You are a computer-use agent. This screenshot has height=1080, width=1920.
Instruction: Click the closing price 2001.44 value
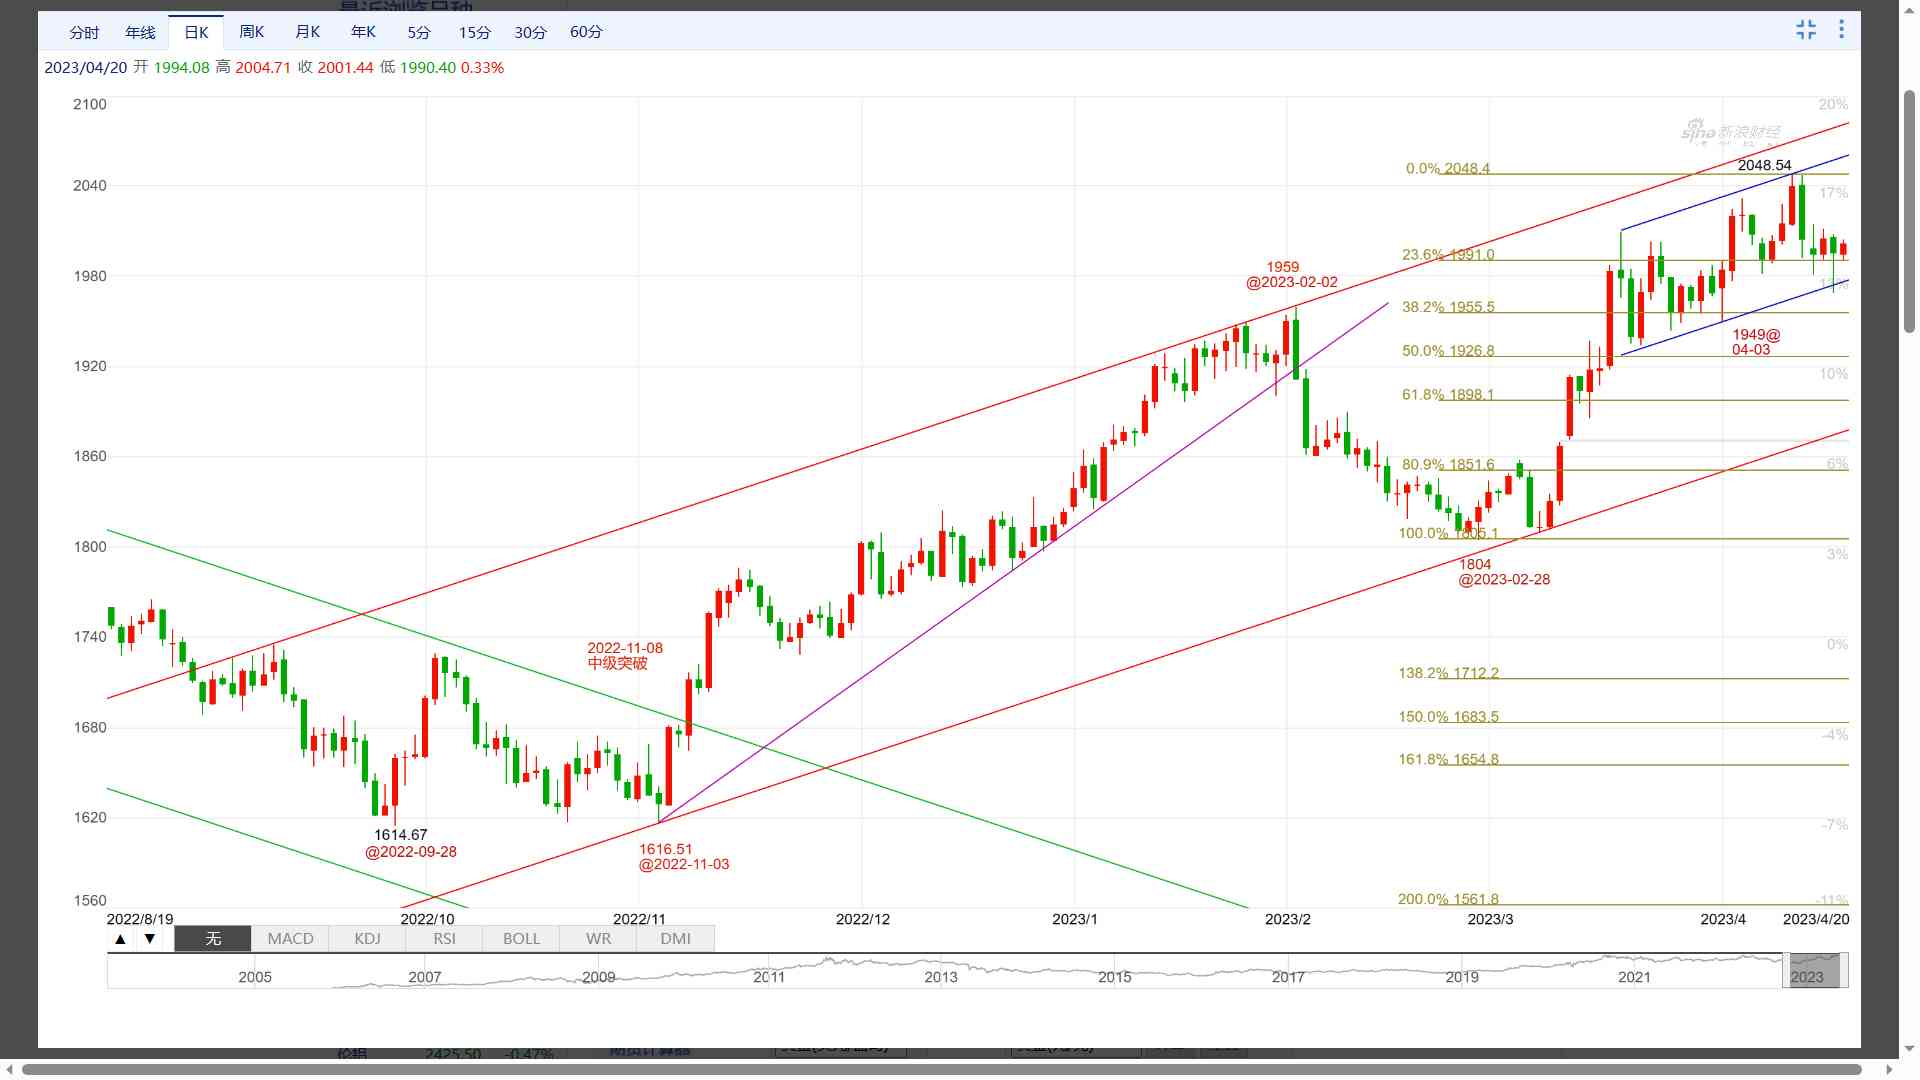(345, 68)
